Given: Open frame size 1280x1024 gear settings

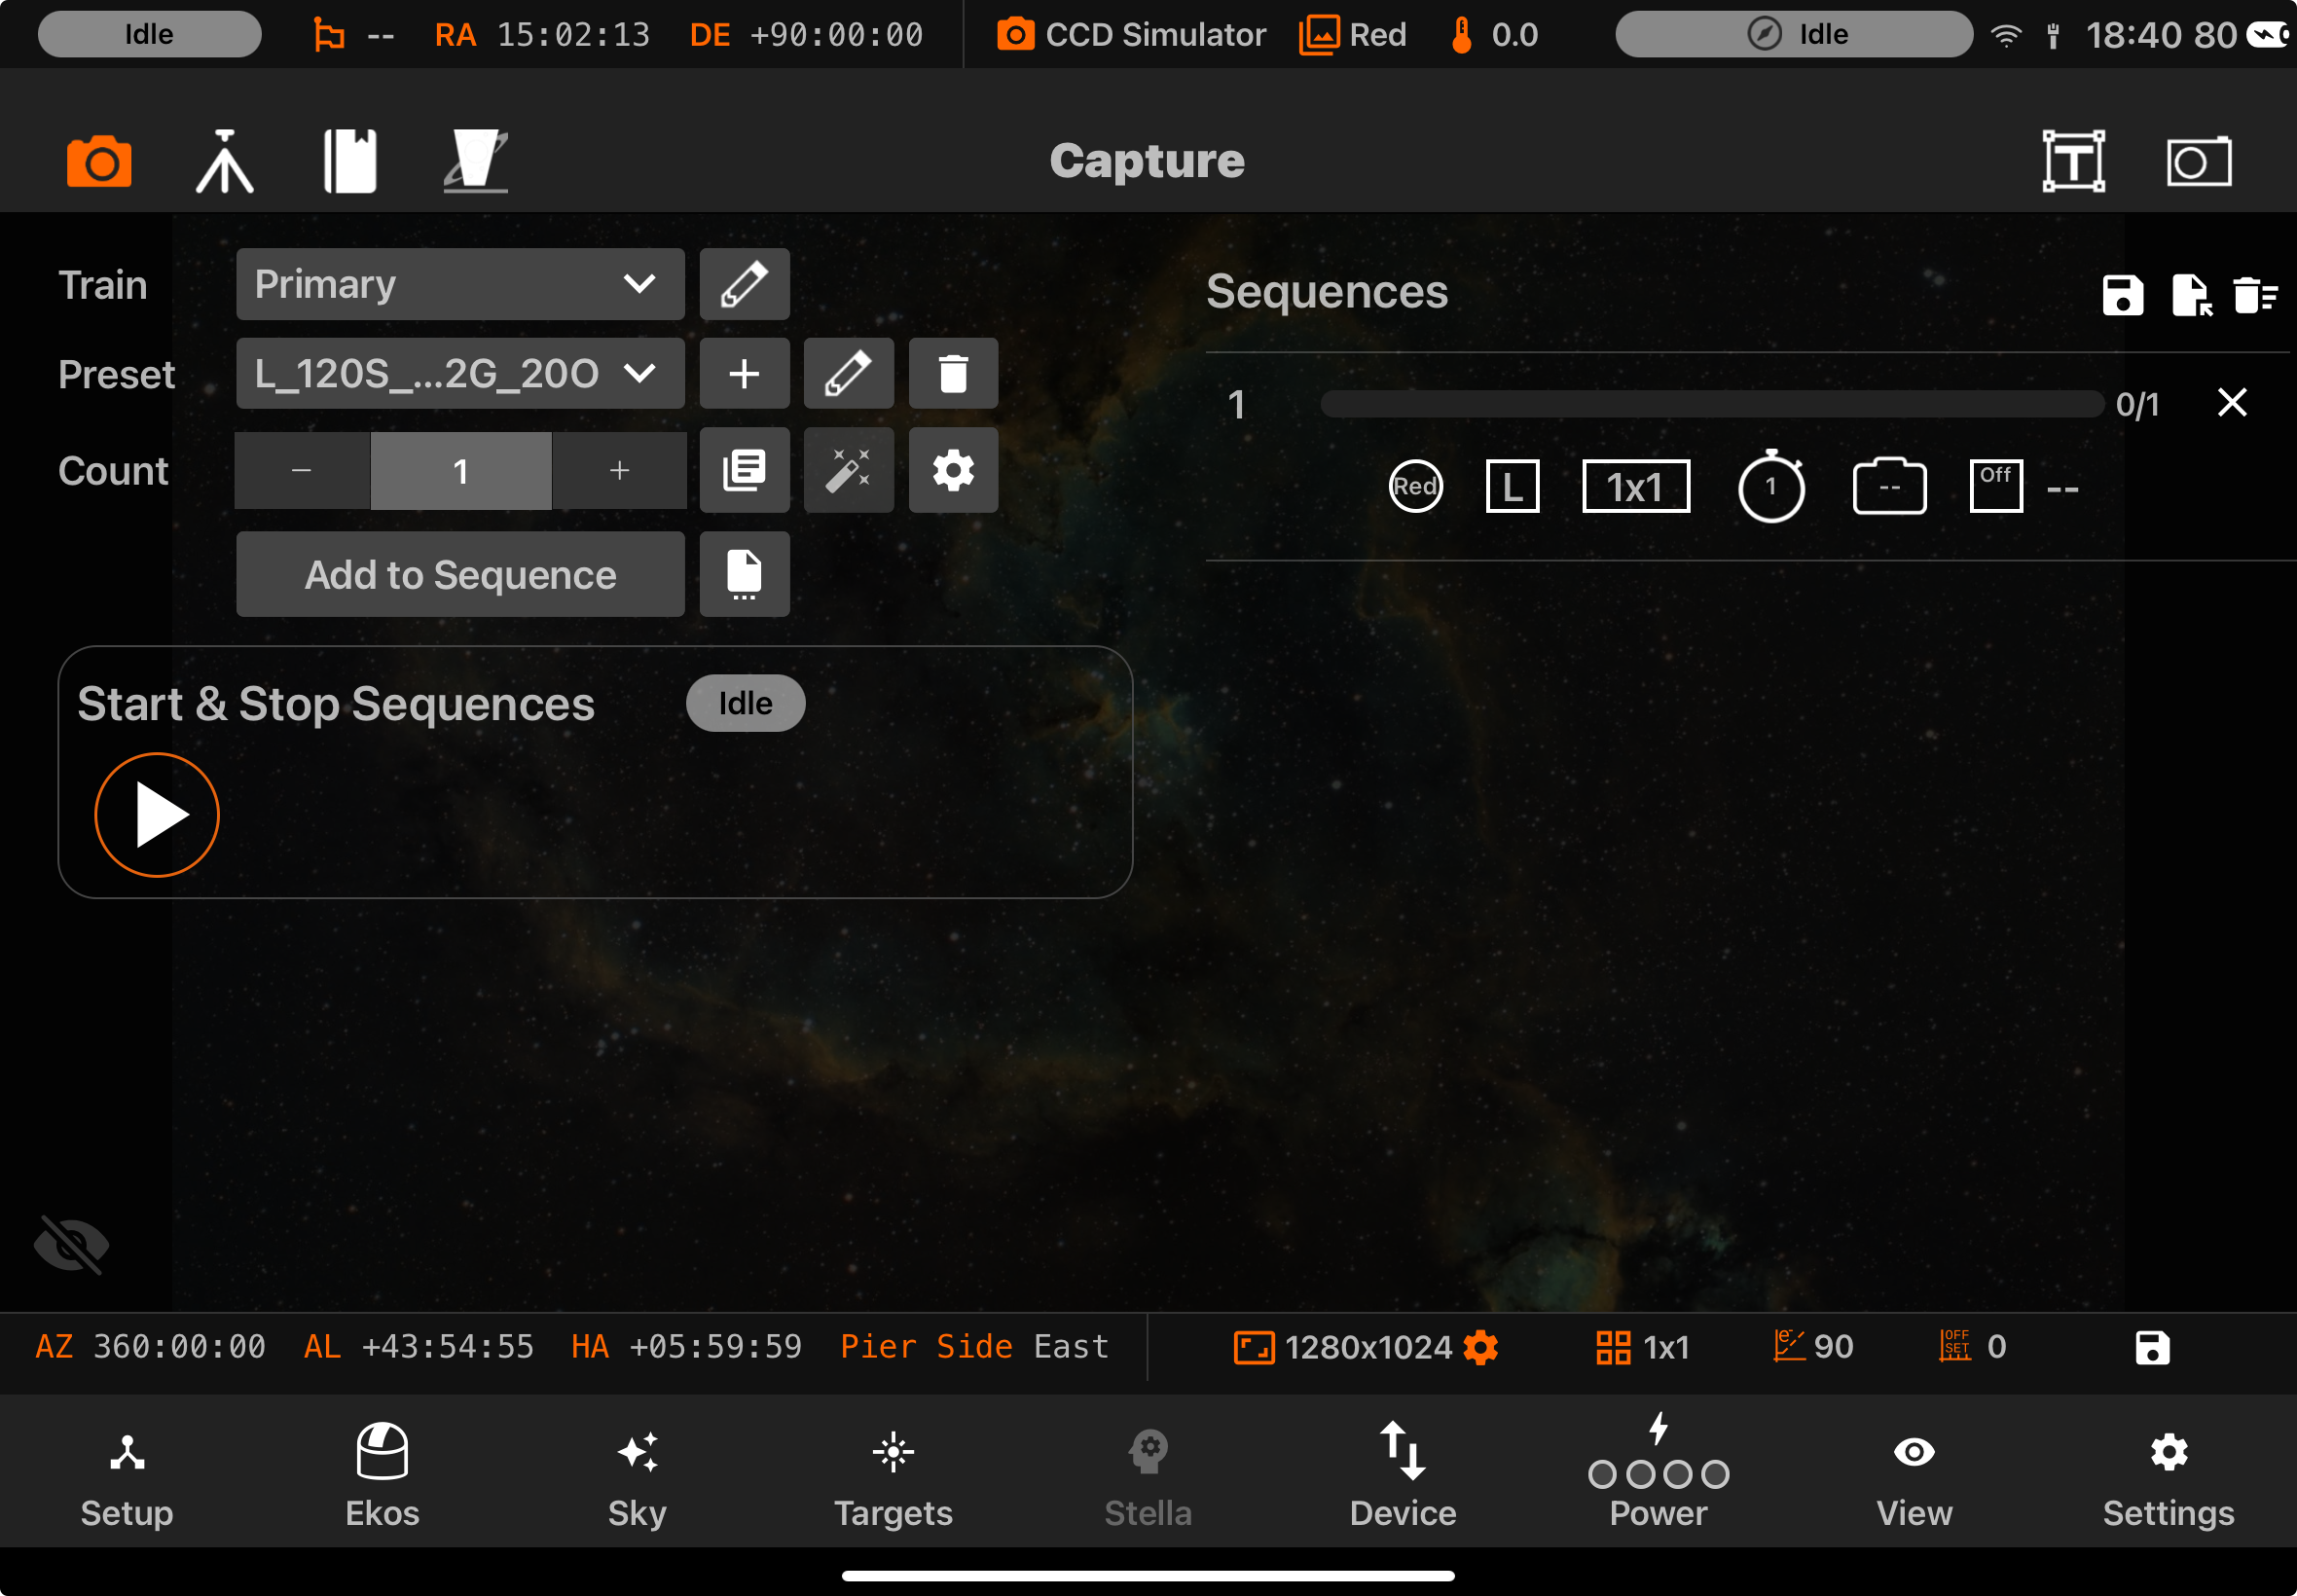Looking at the screenshot, I should 1481,1347.
